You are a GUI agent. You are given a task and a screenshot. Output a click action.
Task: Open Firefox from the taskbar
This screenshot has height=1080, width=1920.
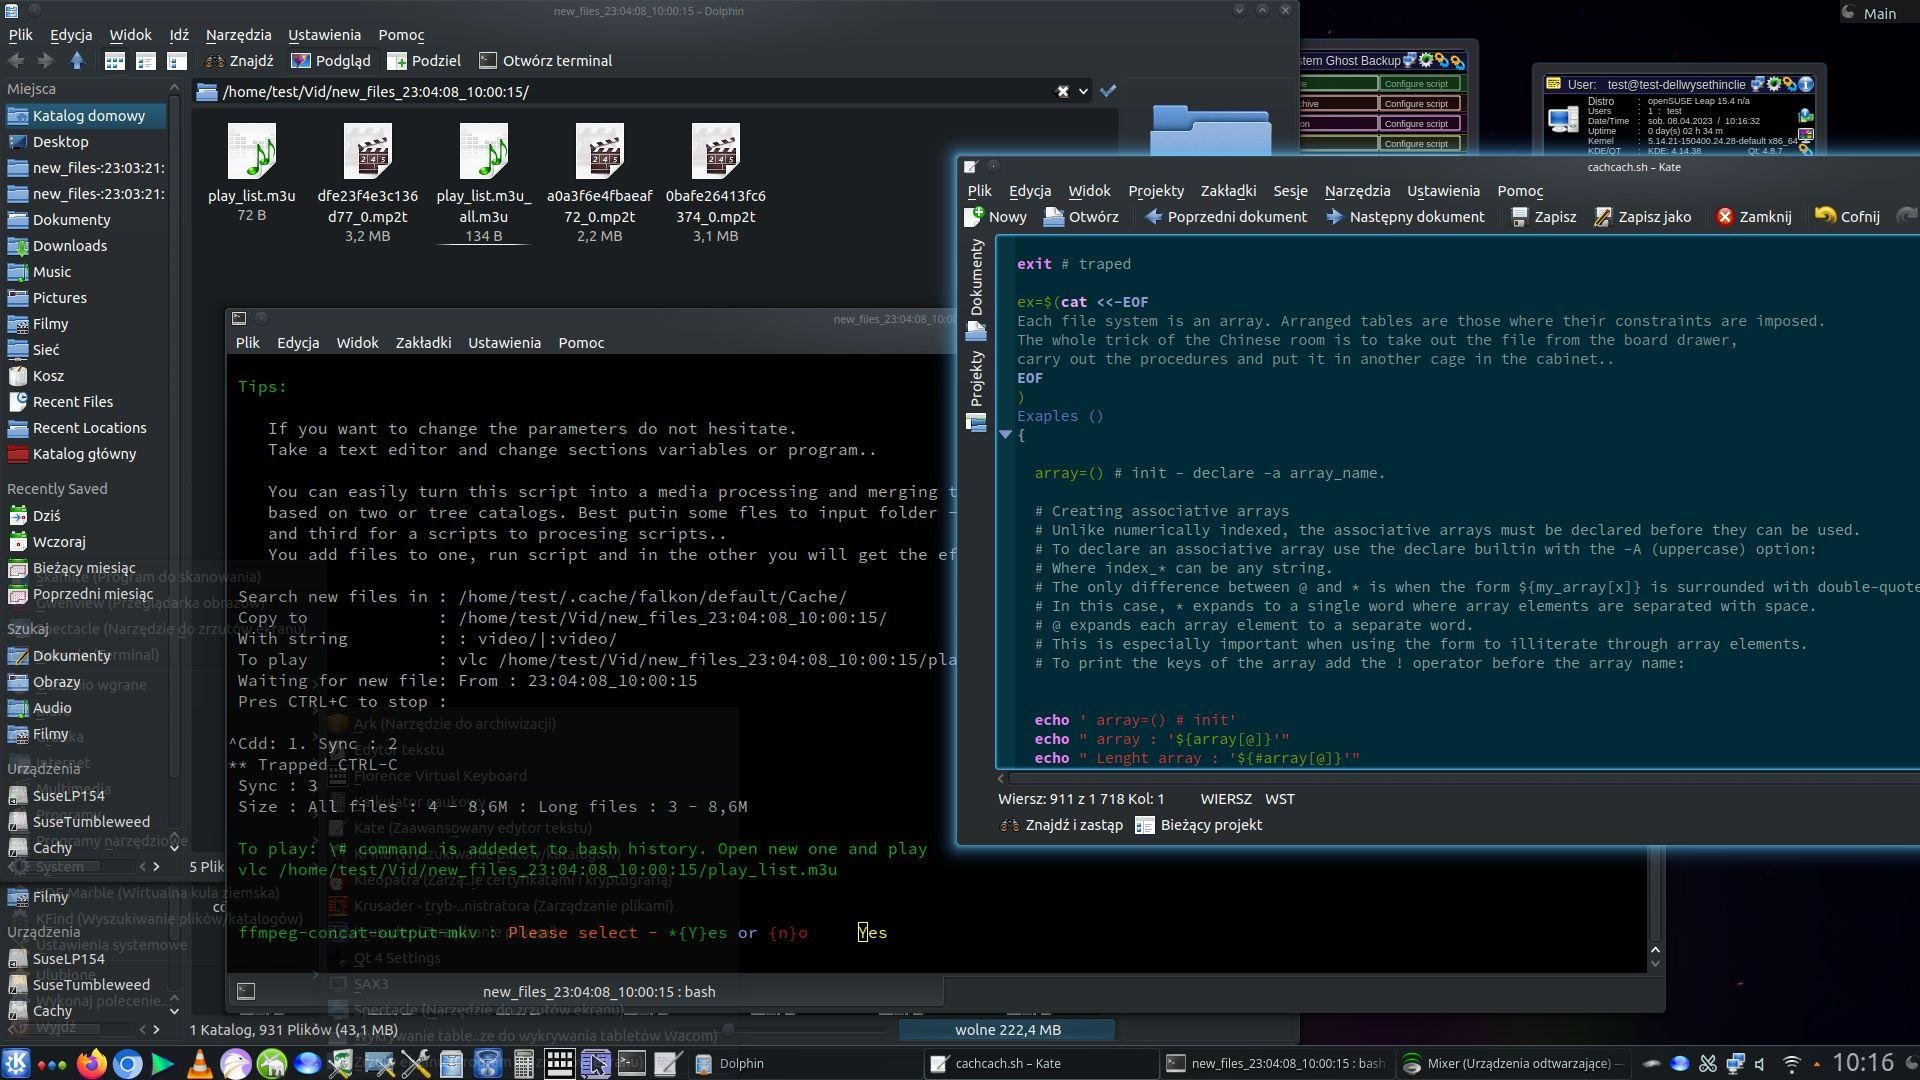[91, 1064]
